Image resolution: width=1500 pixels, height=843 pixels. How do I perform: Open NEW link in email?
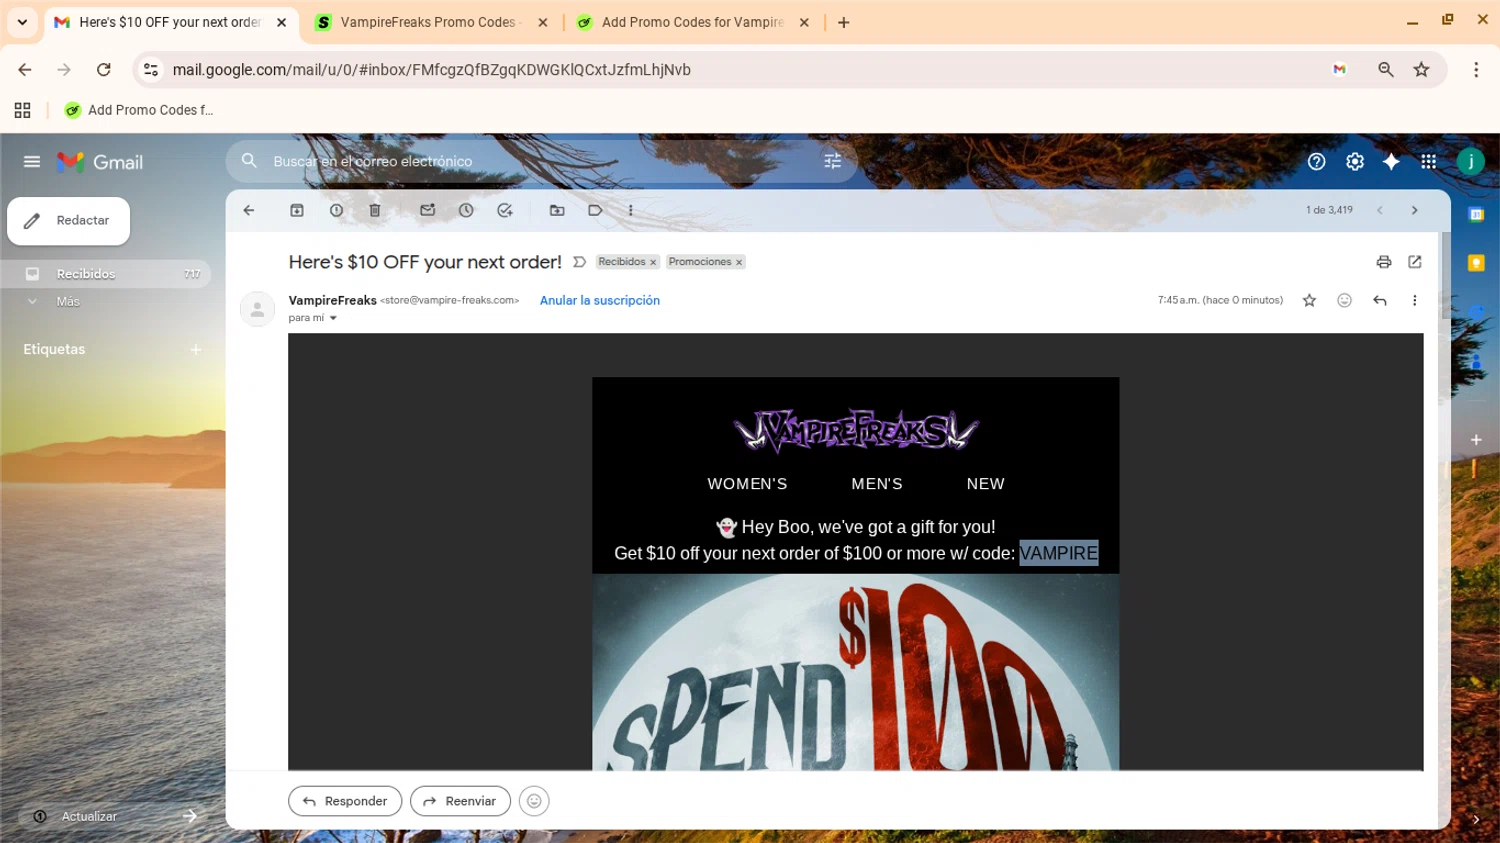(985, 484)
